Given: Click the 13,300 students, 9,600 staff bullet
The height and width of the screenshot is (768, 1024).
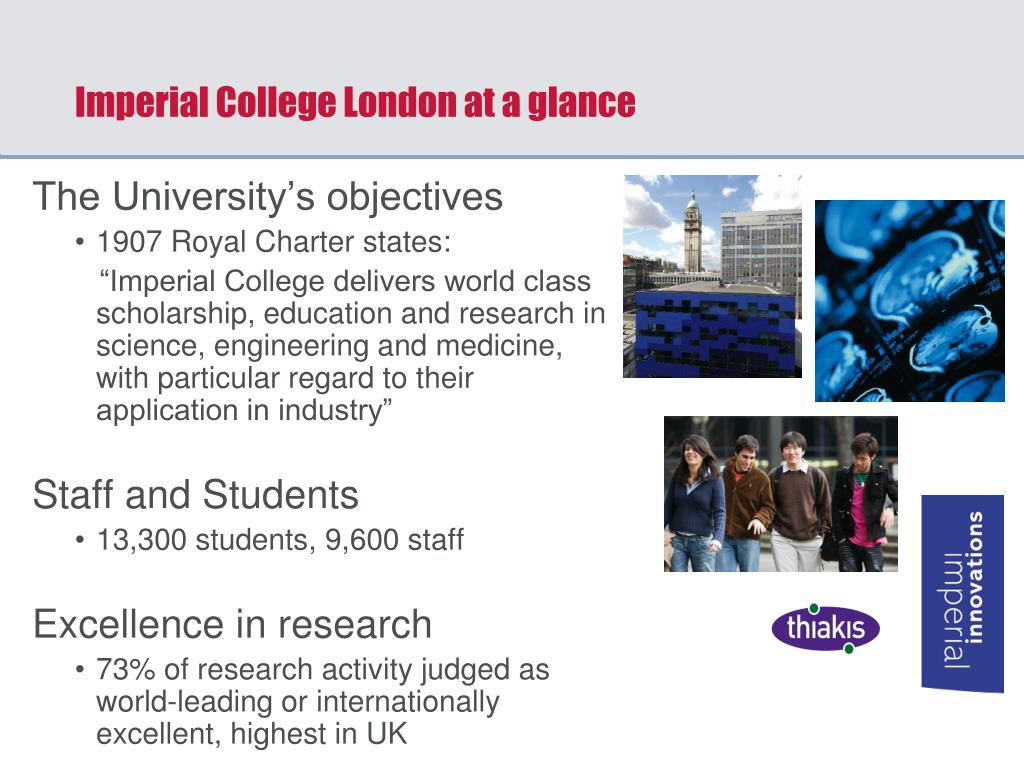Looking at the screenshot, I should [280, 540].
